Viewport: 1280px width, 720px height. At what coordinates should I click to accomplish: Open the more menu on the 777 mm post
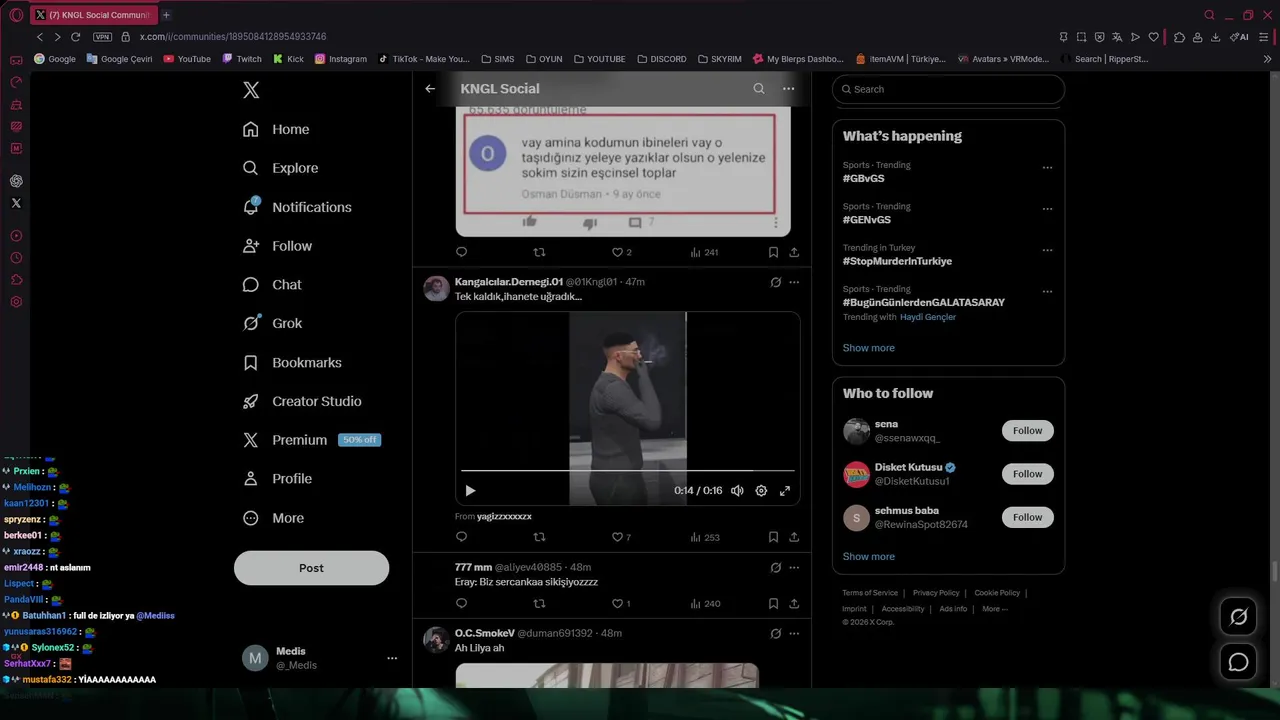tap(794, 568)
